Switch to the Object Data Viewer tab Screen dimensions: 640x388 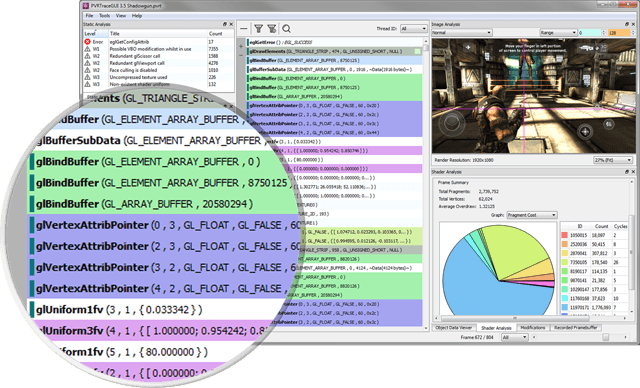point(453,328)
